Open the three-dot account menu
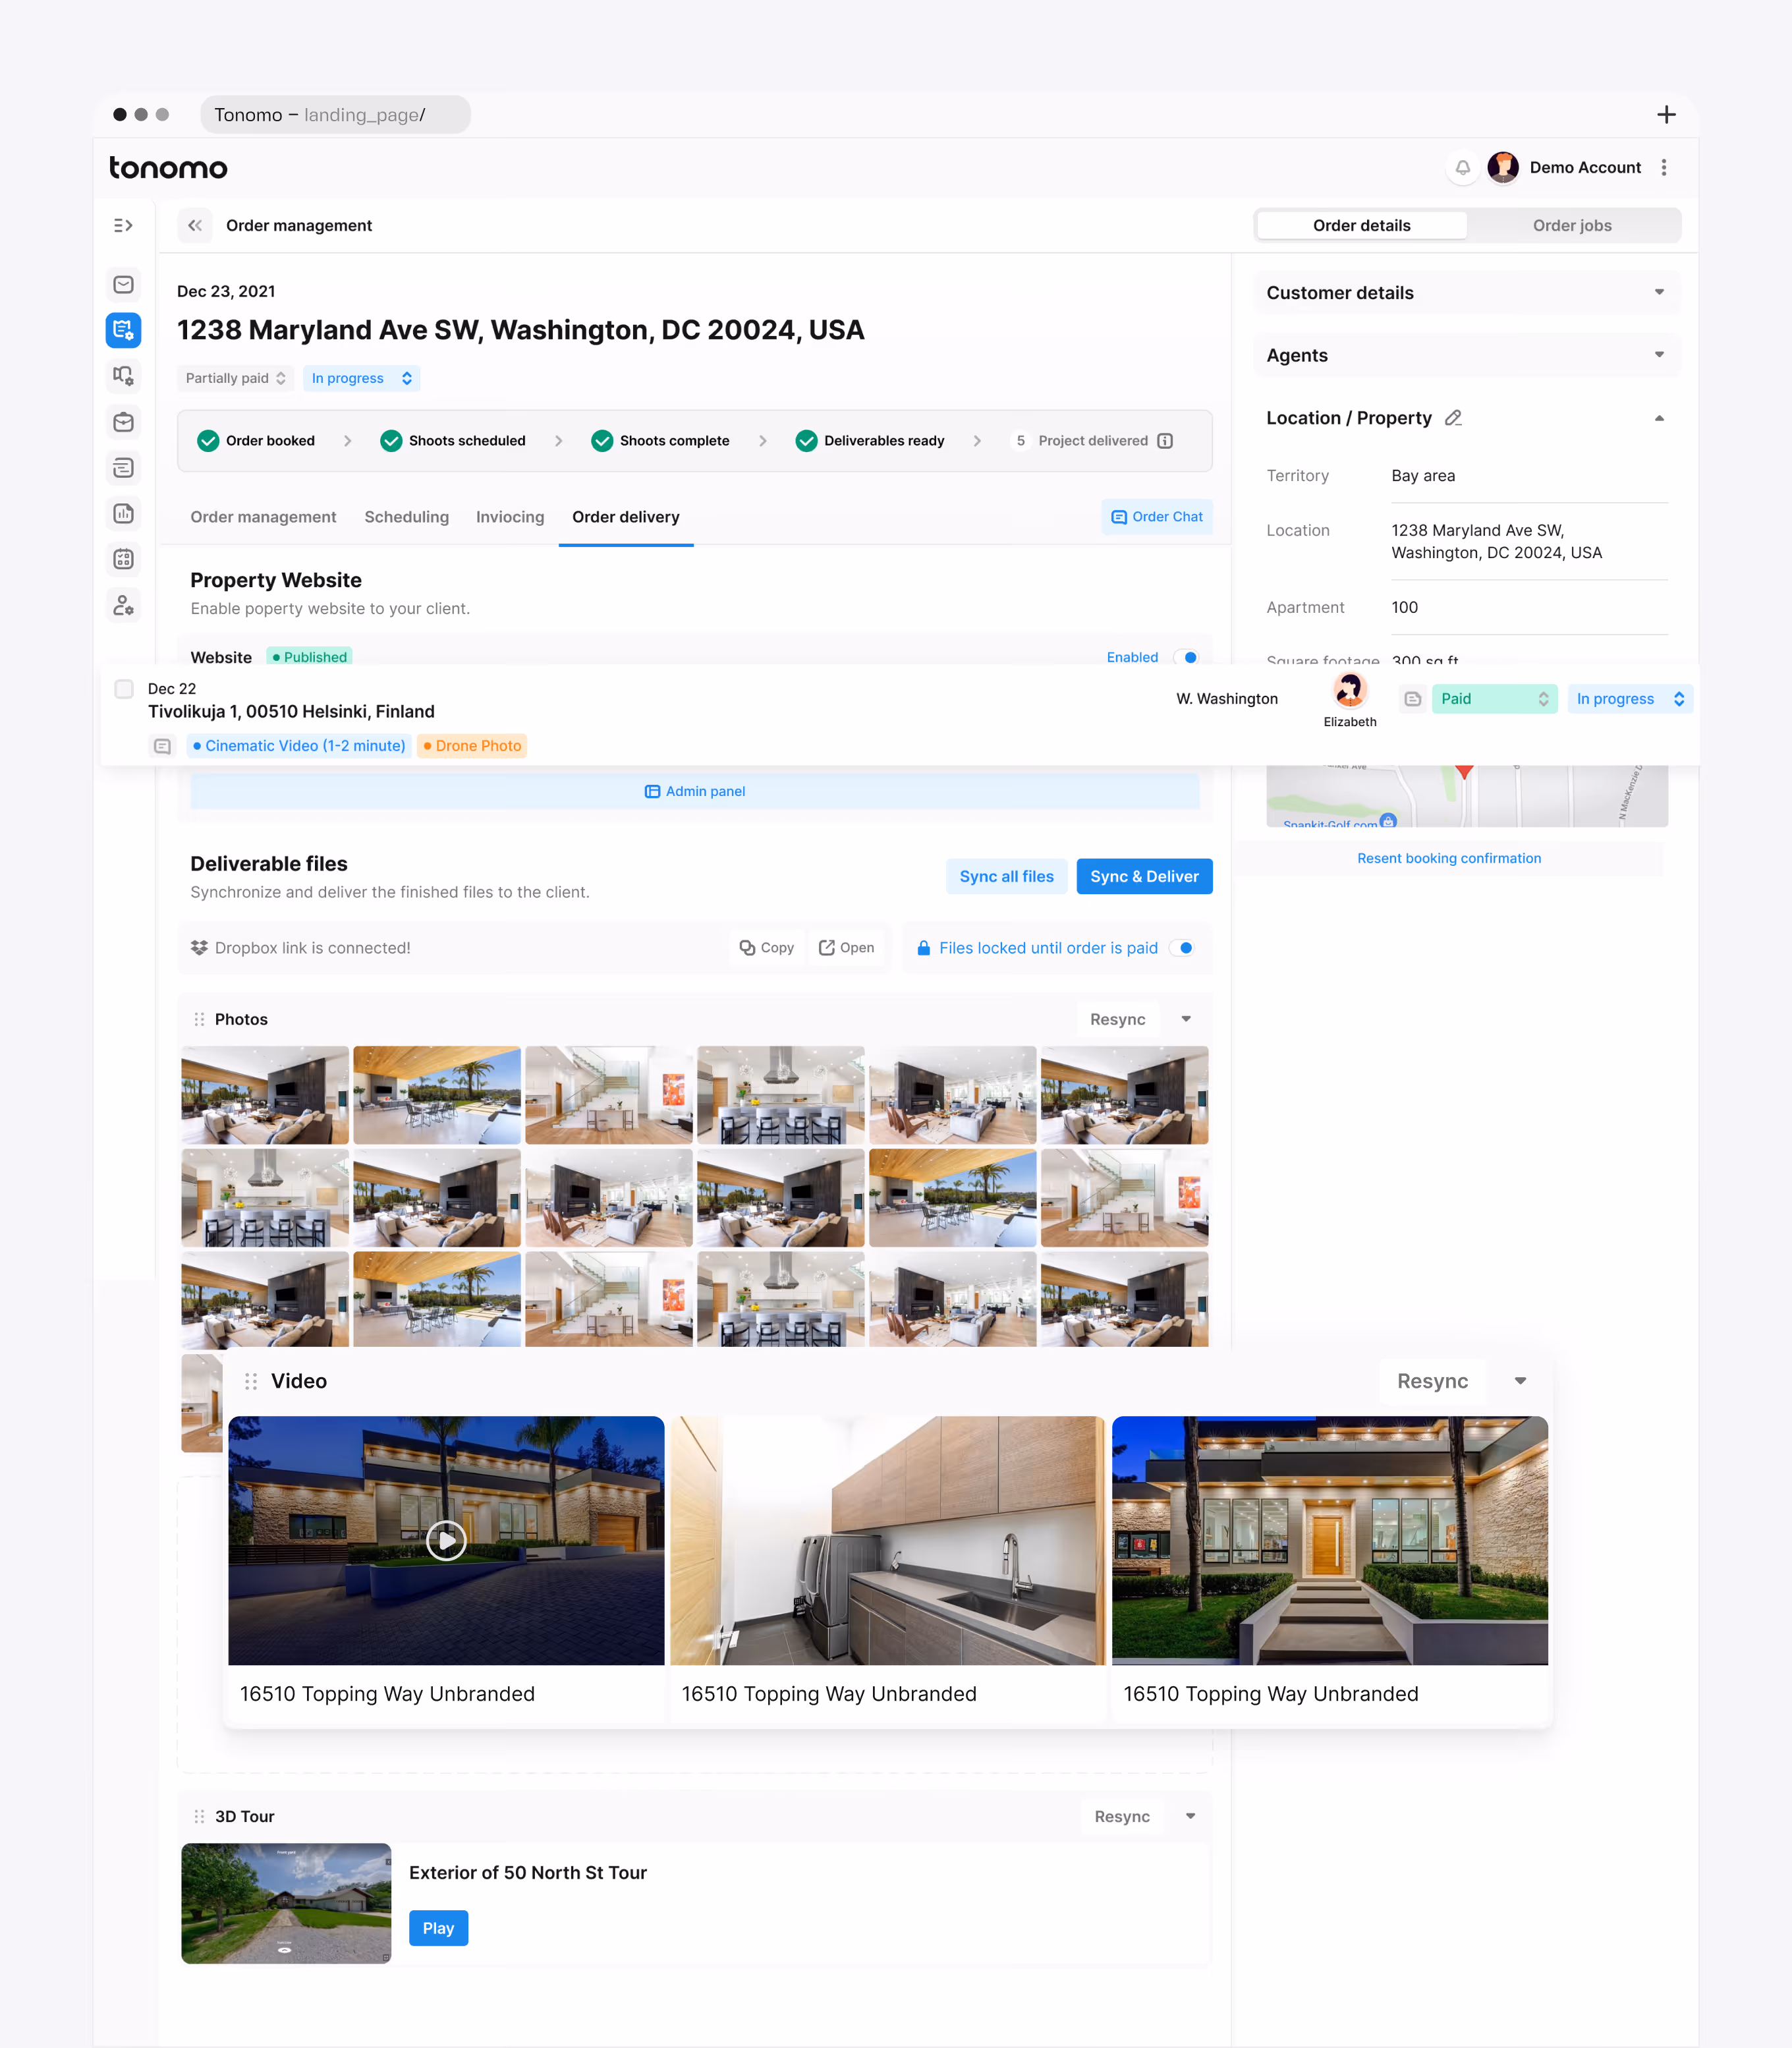The height and width of the screenshot is (2048, 1792). [1664, 167]
